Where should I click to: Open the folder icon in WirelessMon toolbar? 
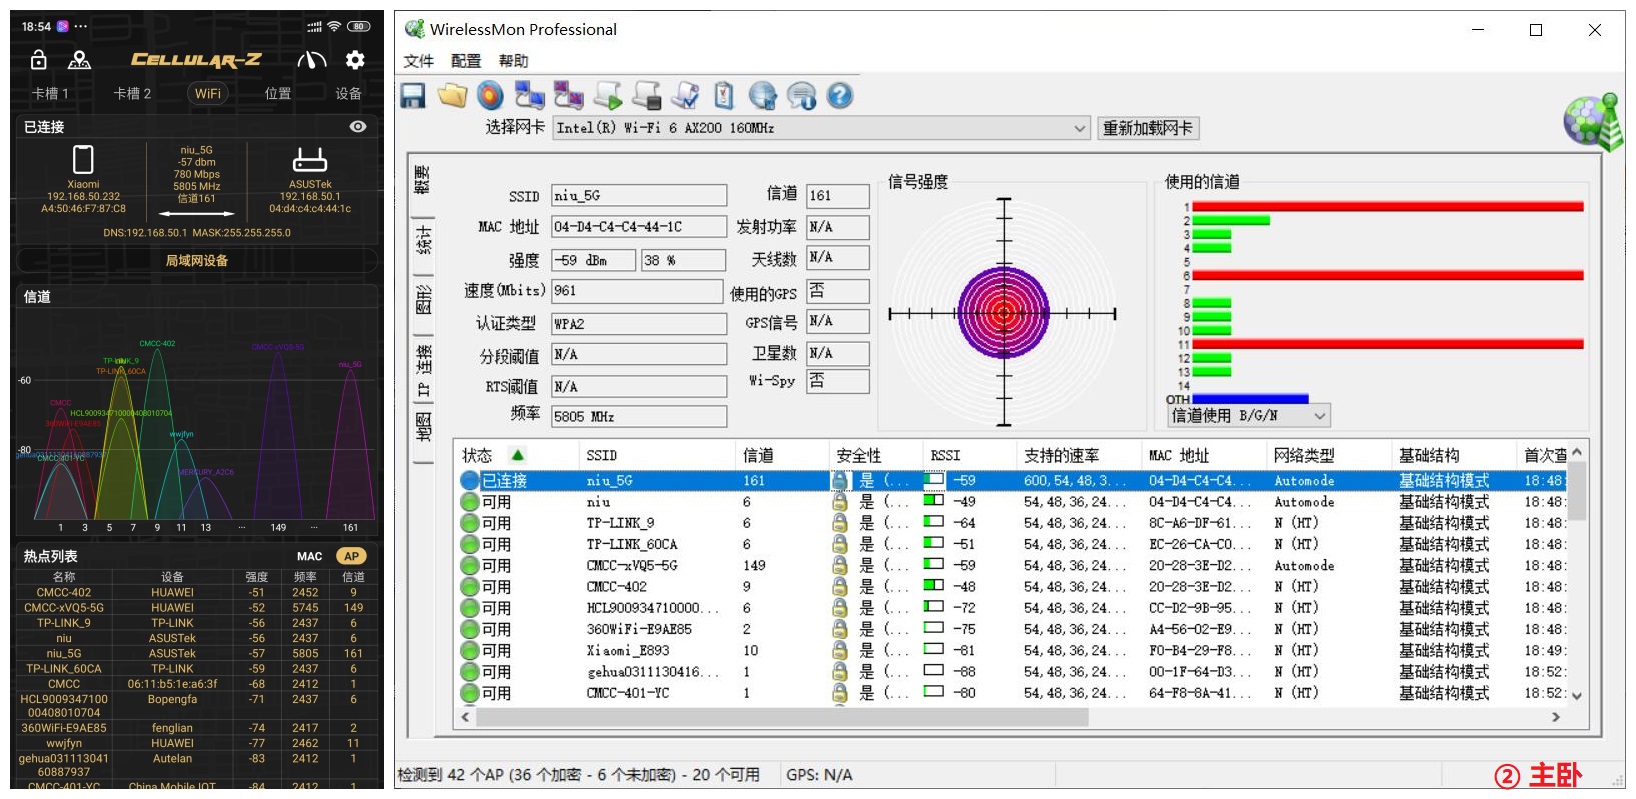click(x=452, y=96)
